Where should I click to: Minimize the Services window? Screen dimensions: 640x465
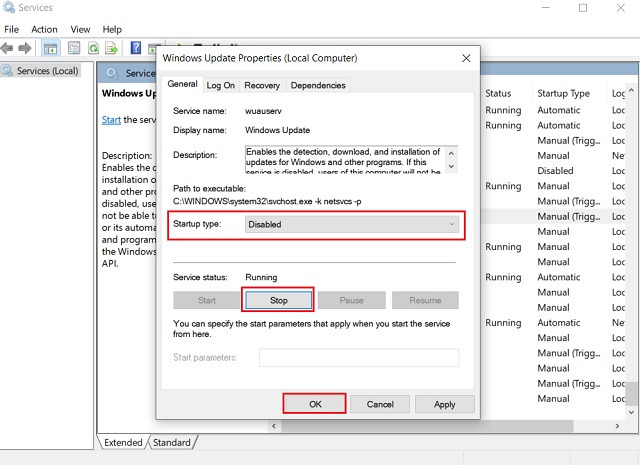coord(546,8)
